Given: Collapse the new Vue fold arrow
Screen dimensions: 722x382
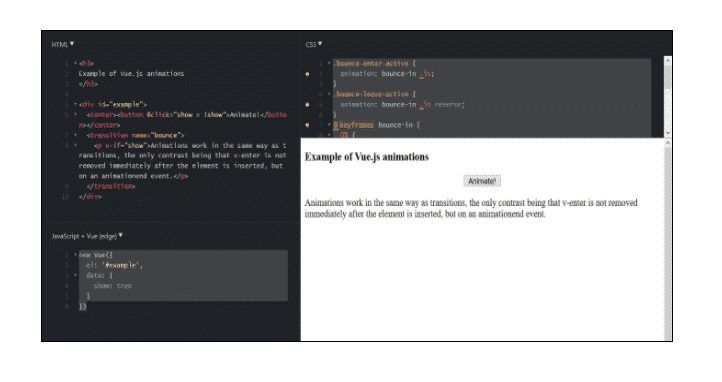Looking at the screenshot, I should click(76, 255).
